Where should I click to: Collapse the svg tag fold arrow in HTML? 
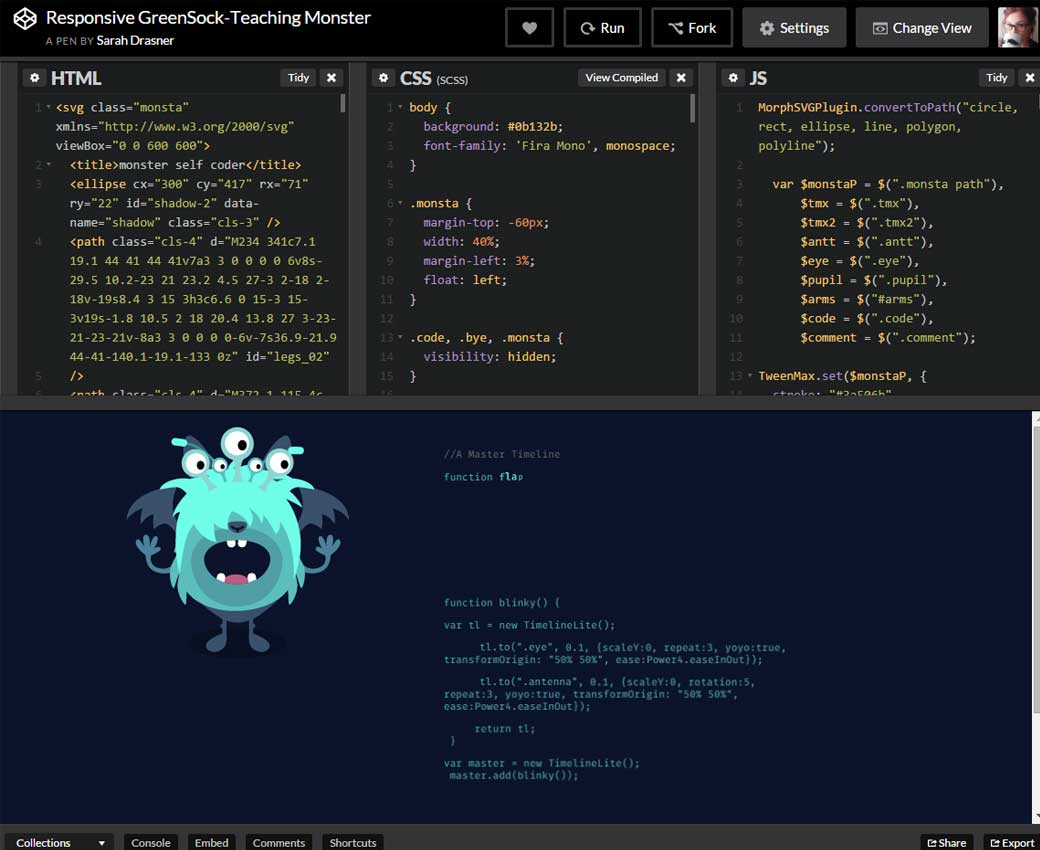coord(47,108)
